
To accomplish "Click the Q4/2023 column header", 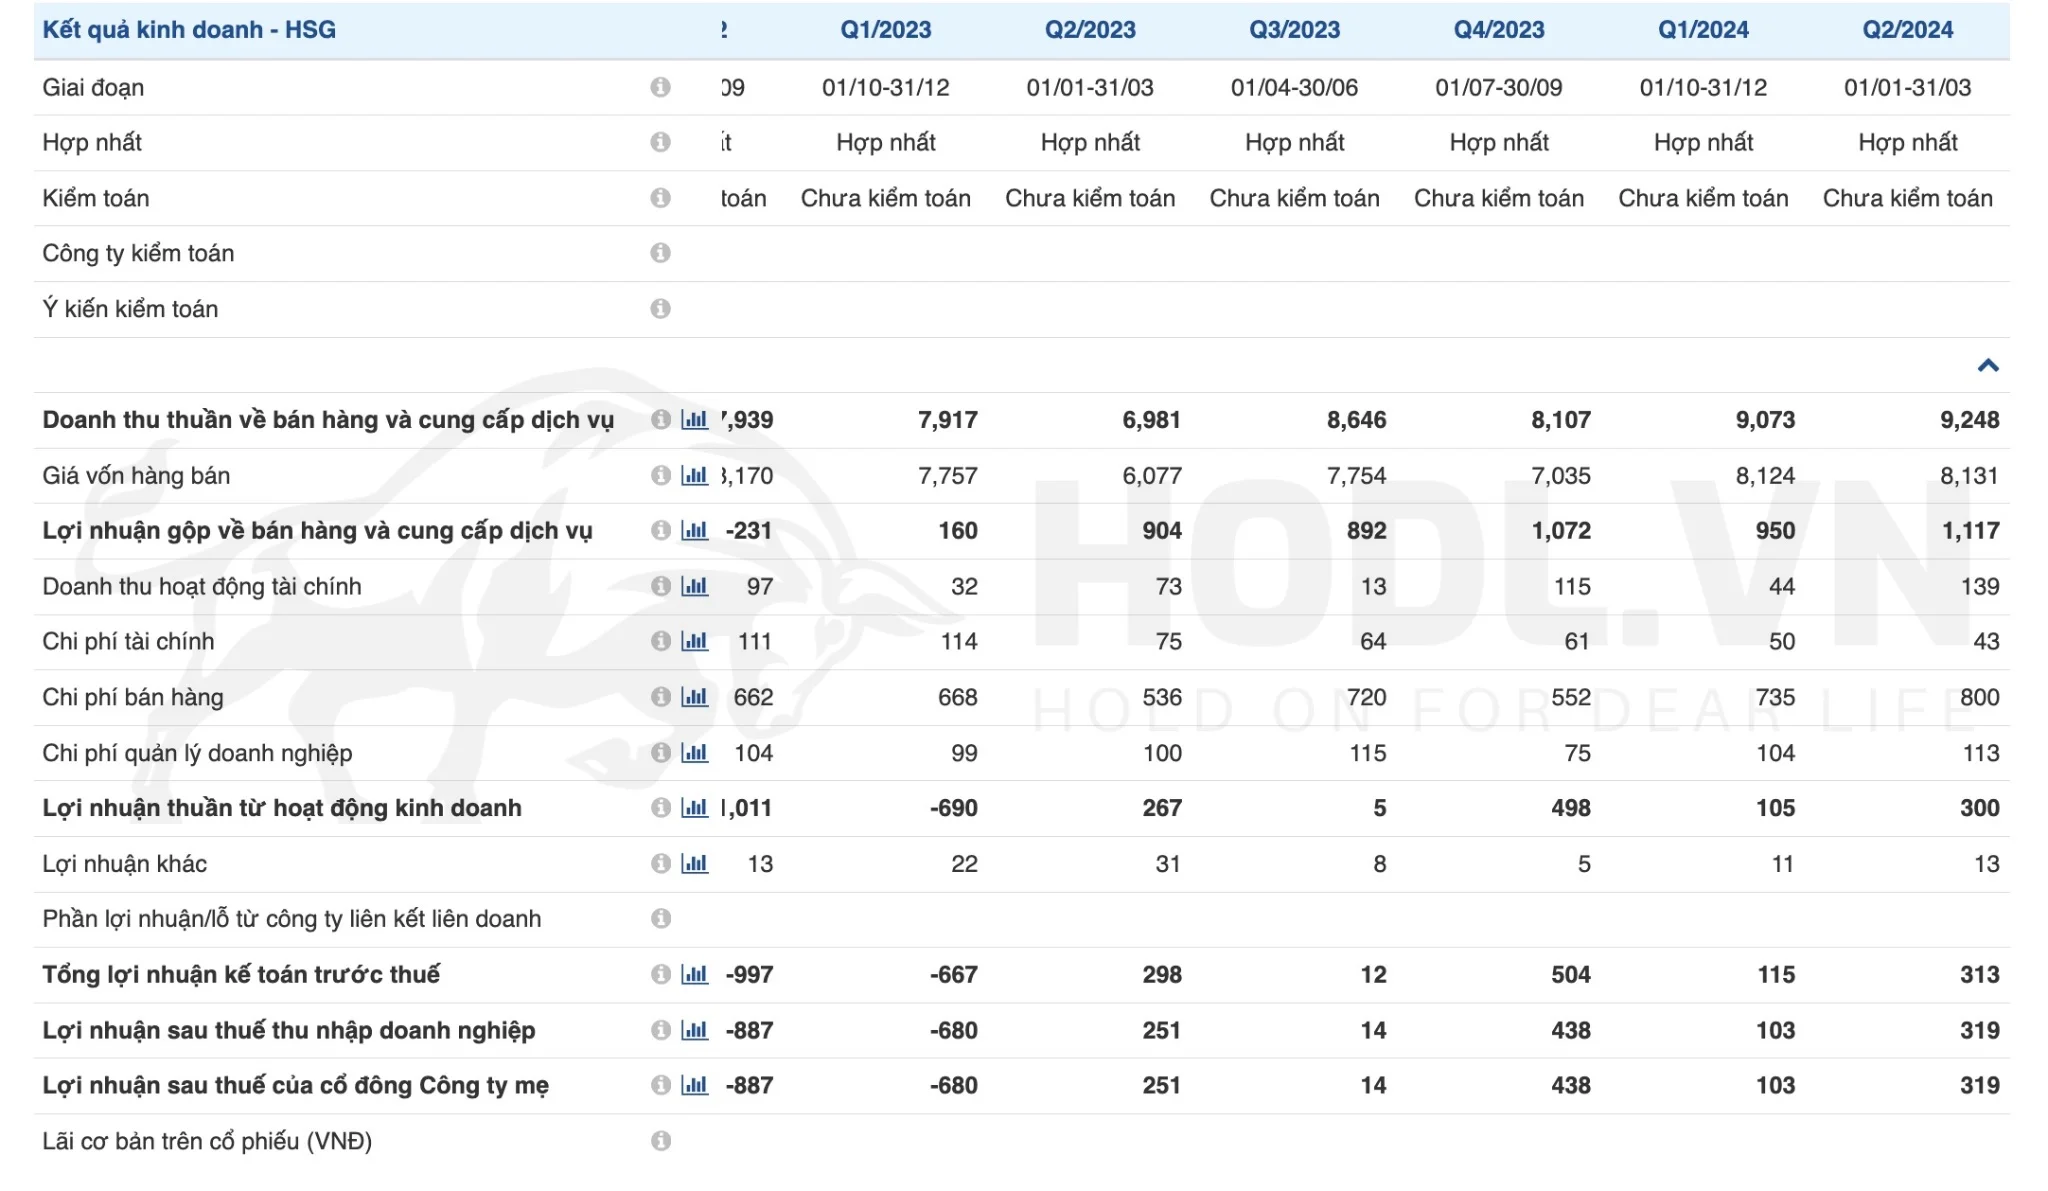I will click(1498, 30).
